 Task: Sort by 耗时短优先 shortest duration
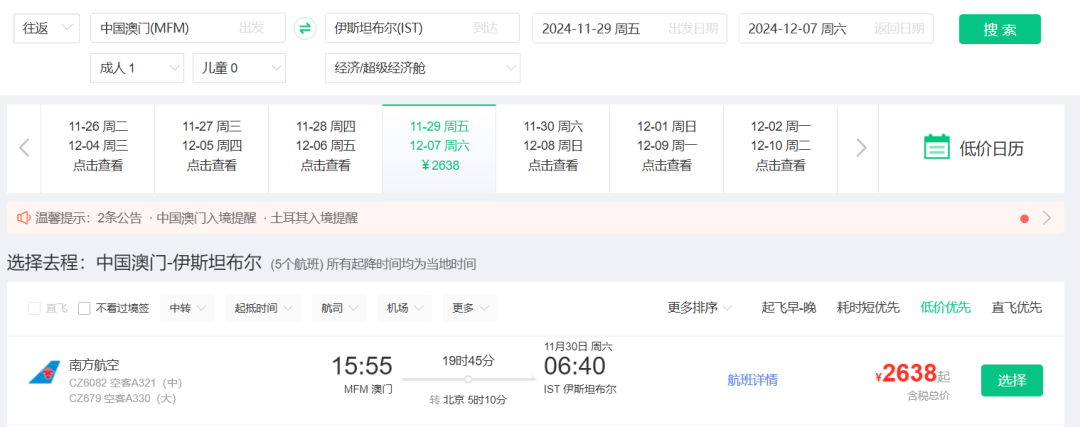coord(868,308)
